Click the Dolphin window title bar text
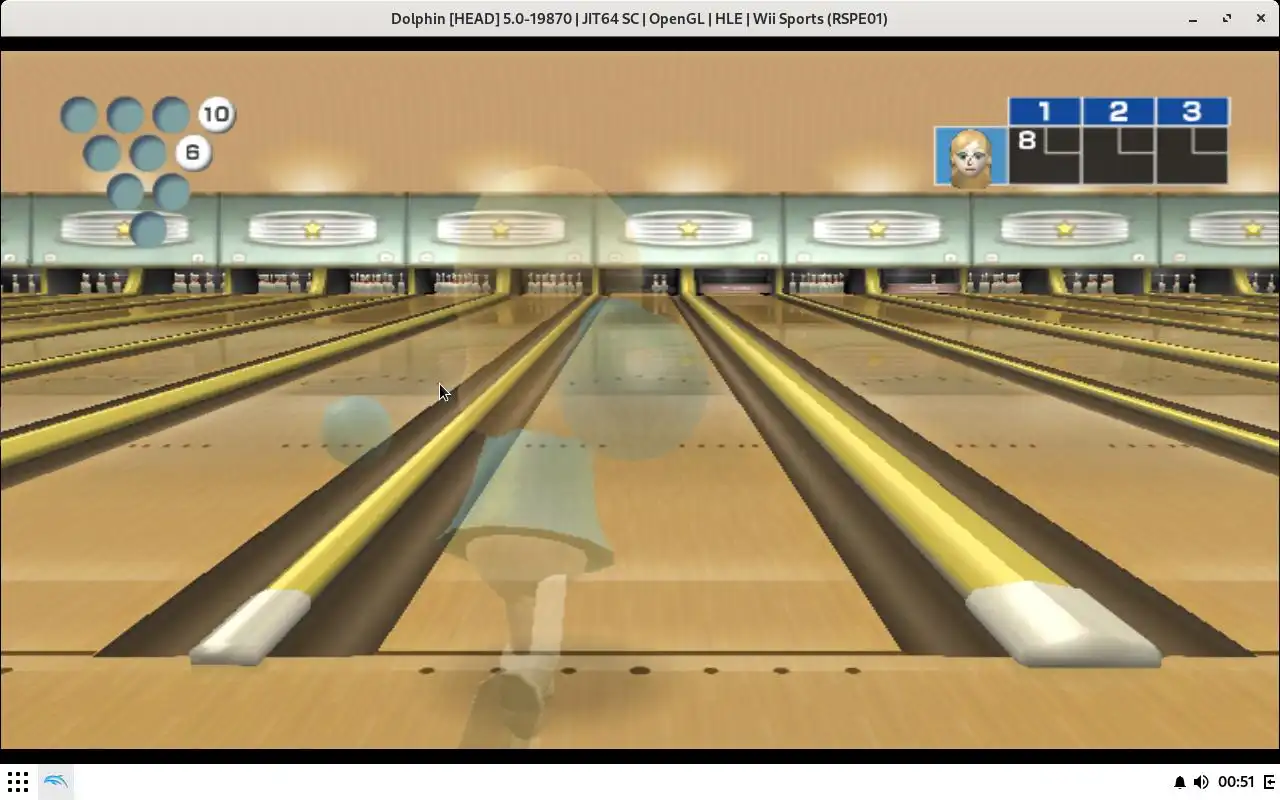The image size is (1280, 800). point(639,18)
